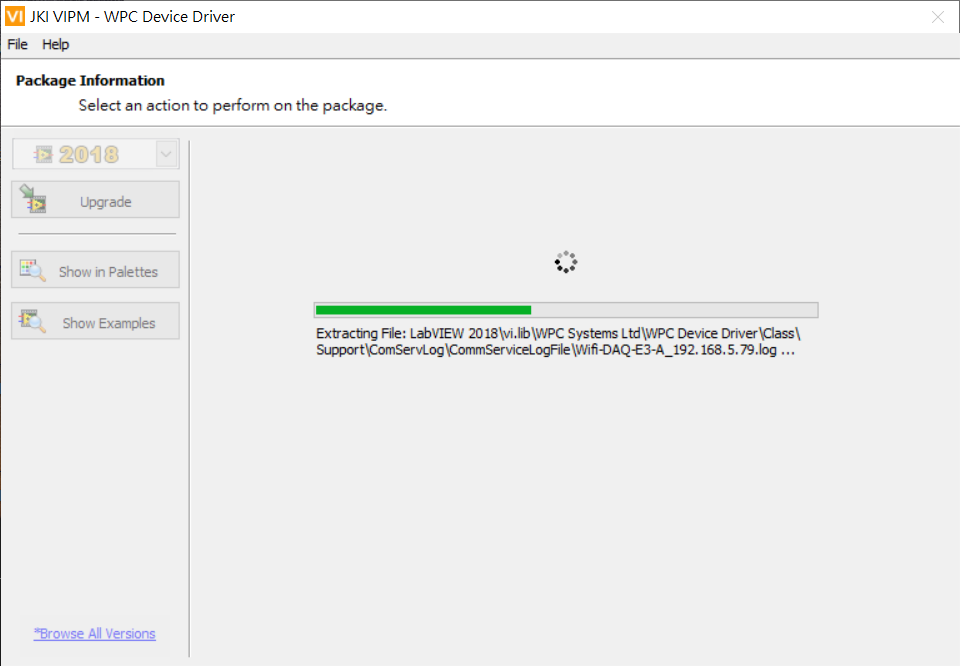Close the JKI VIPM window
960x666 pixels.
click(937, 17)
